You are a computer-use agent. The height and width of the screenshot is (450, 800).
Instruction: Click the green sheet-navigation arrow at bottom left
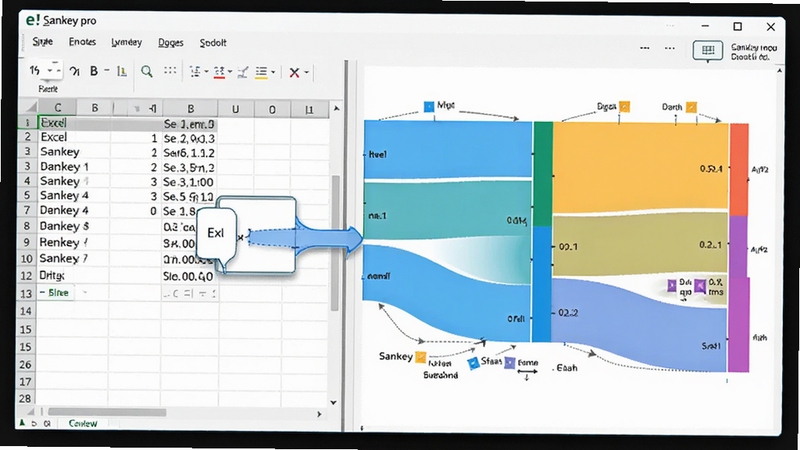22,423
